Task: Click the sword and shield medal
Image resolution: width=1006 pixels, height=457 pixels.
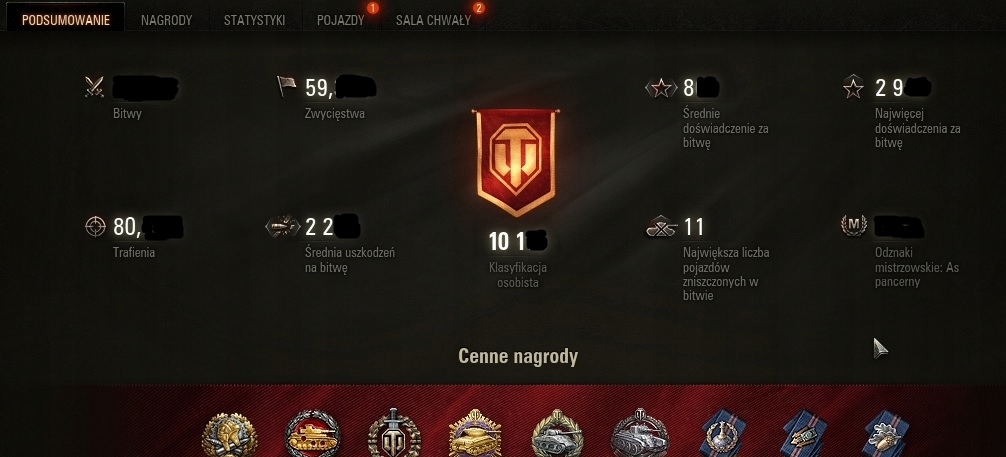Action: [394, 433]
